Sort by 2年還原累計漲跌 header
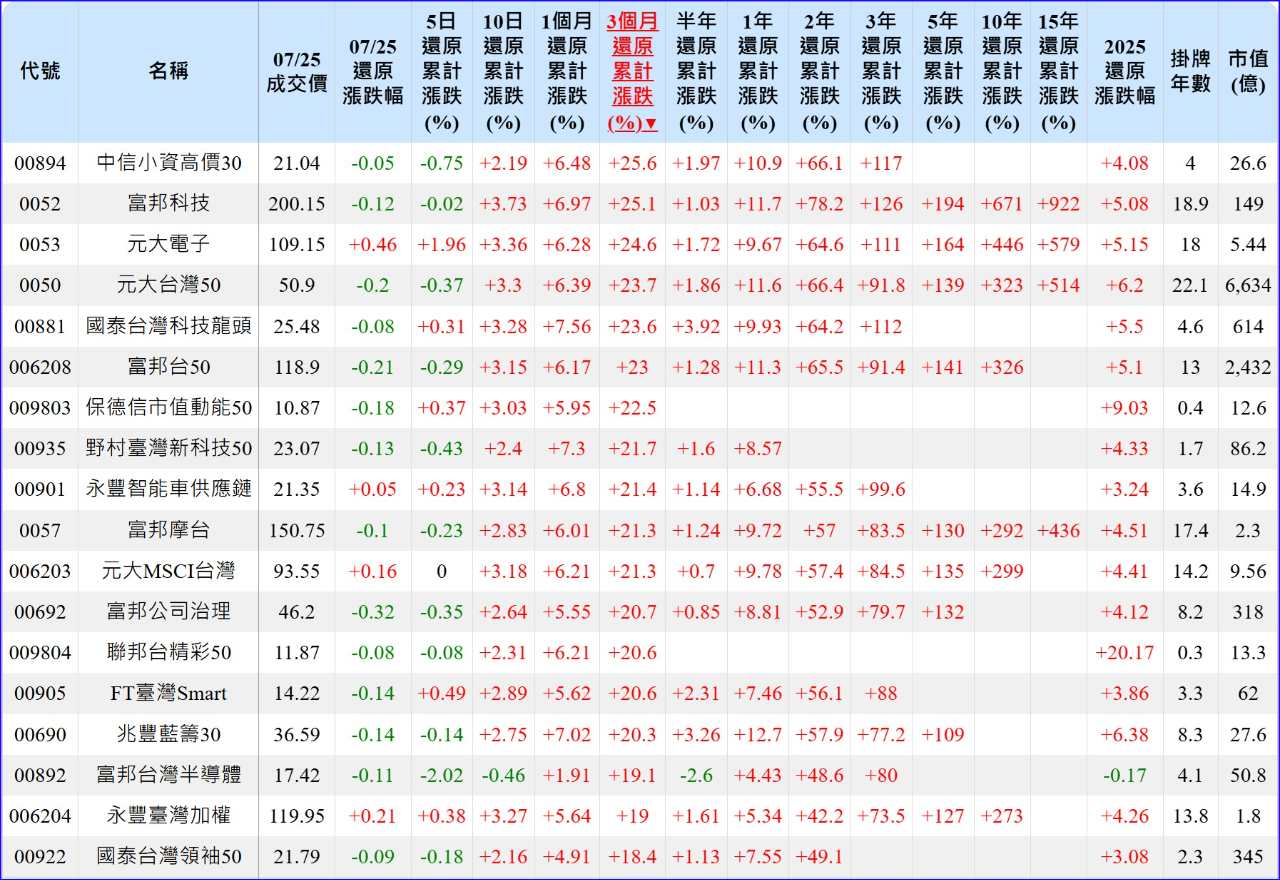Screen dimensions: 1280x880 pyautogui.click(x=820, y=72)
